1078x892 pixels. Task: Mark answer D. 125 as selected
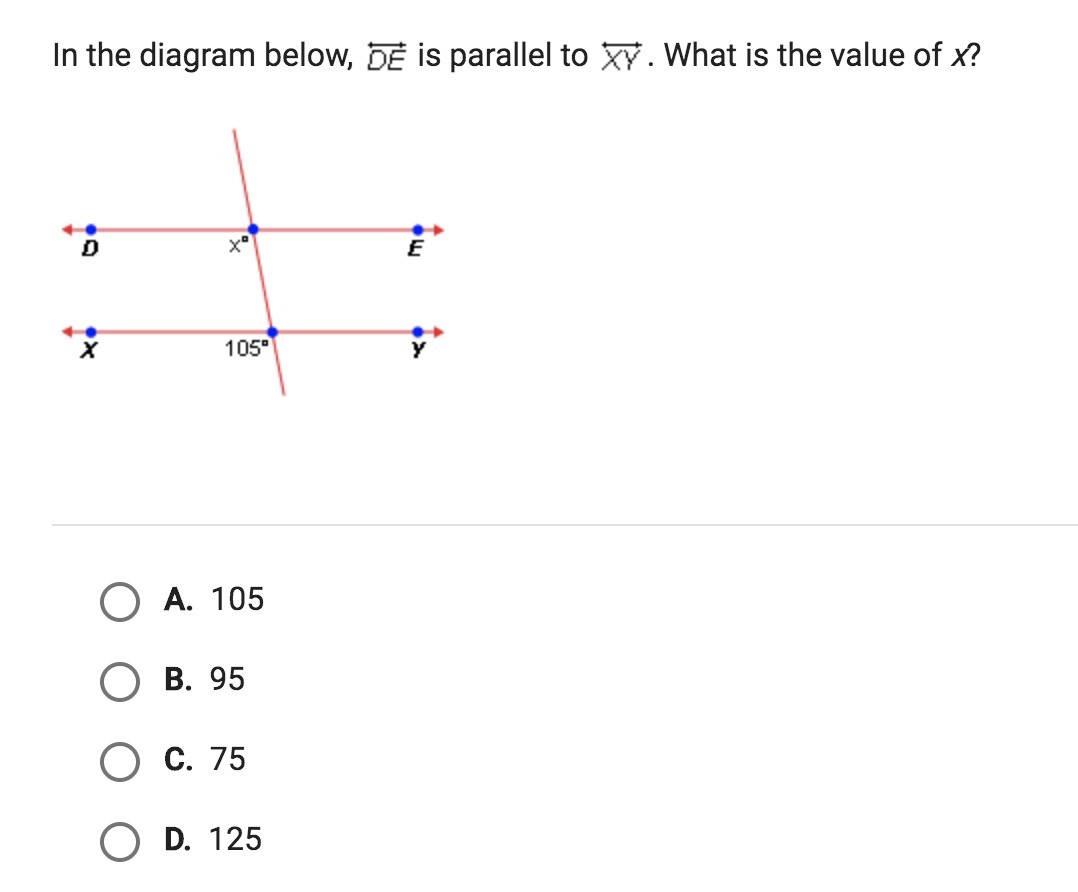[x=120, y=840]
